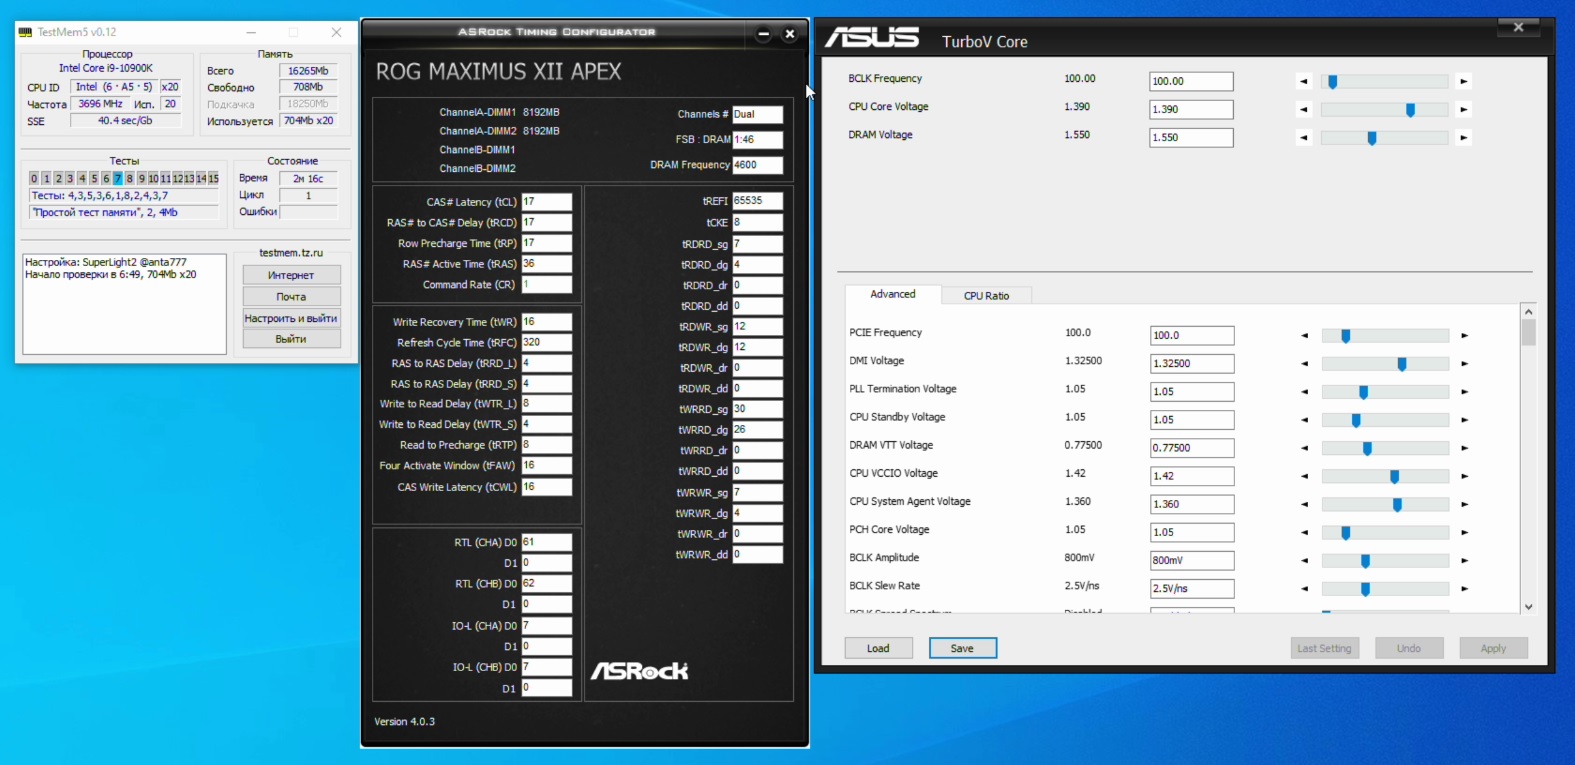
Task: Select the CPU System Agent Voltage input box
Action: [1192, 504]
